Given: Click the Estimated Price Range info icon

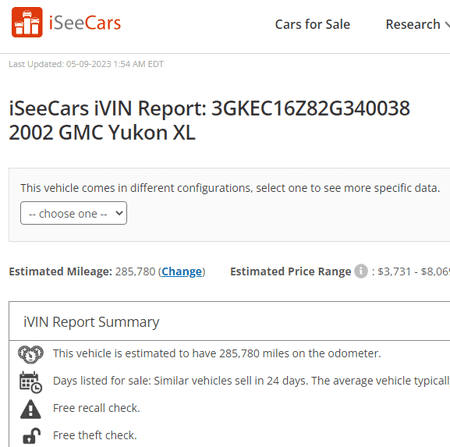Looking at the screenshot, I should [x=361, y=271].
